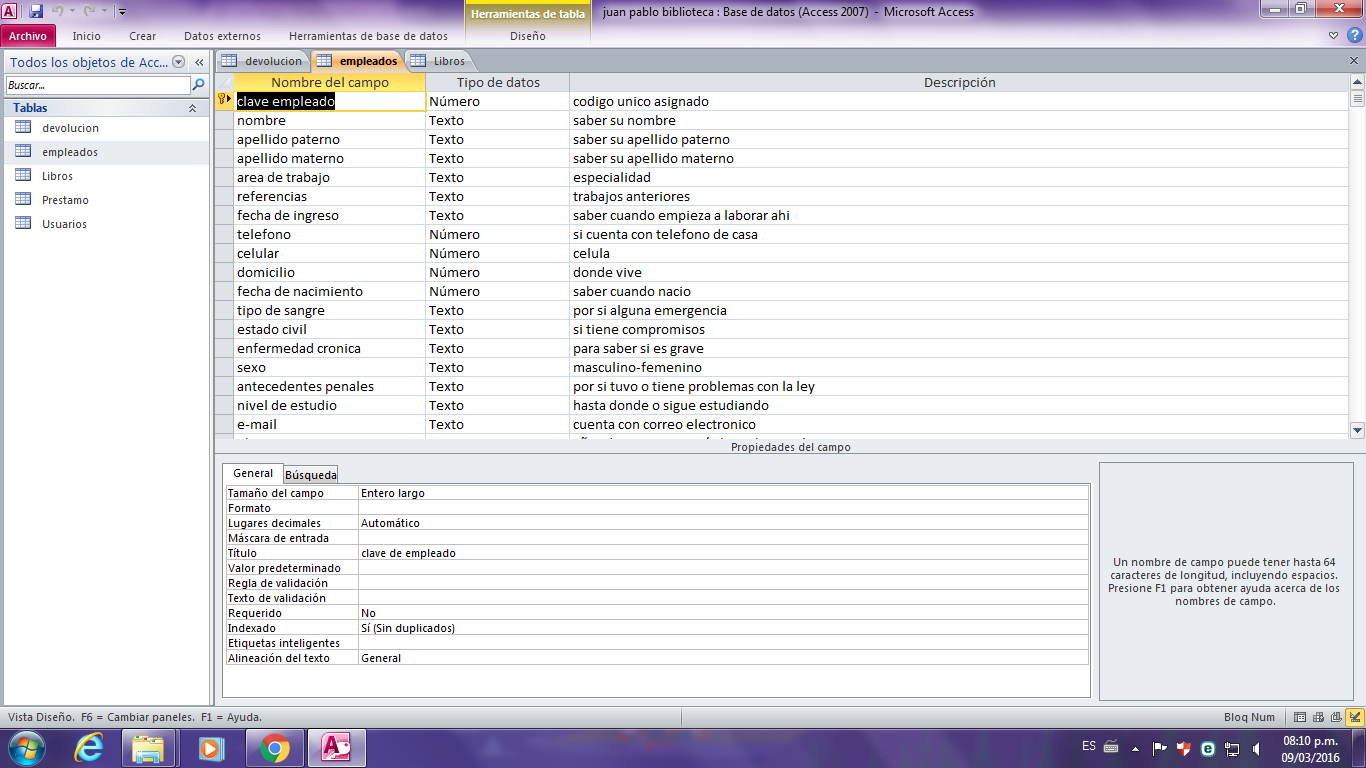Close the empleados table with tab X

[x=1354, y=61]
